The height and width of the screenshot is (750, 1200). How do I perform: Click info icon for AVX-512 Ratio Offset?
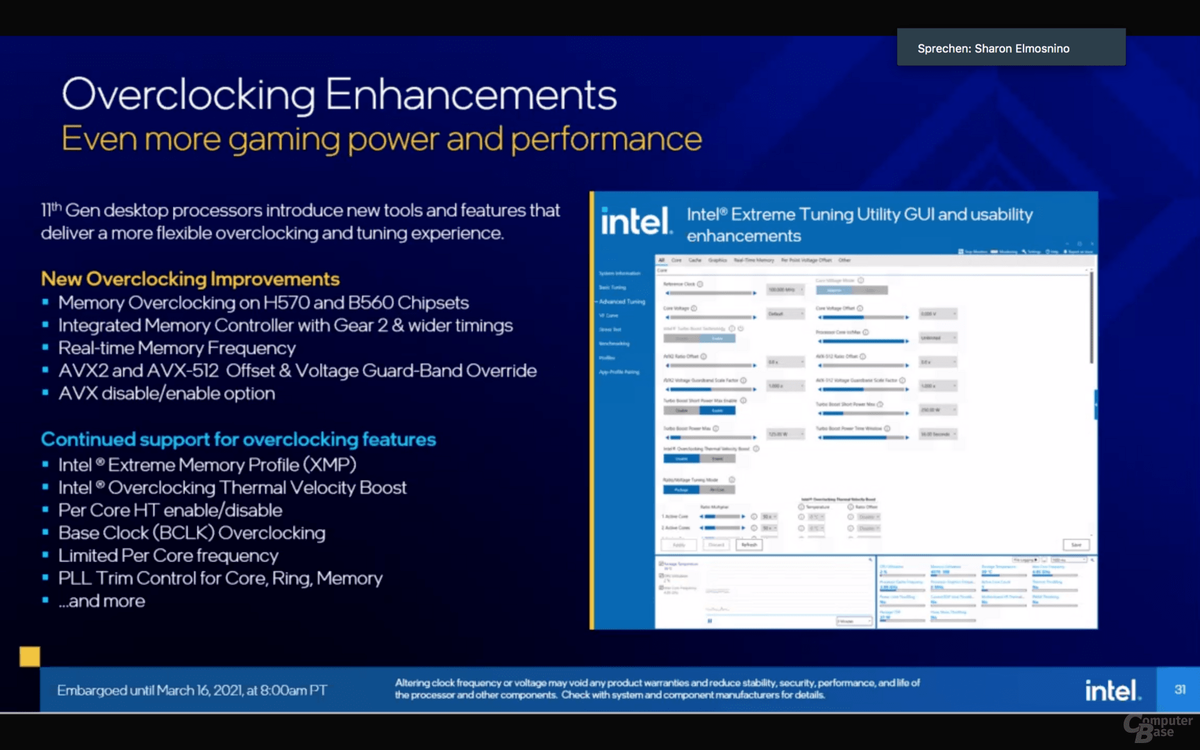(862, 356)
